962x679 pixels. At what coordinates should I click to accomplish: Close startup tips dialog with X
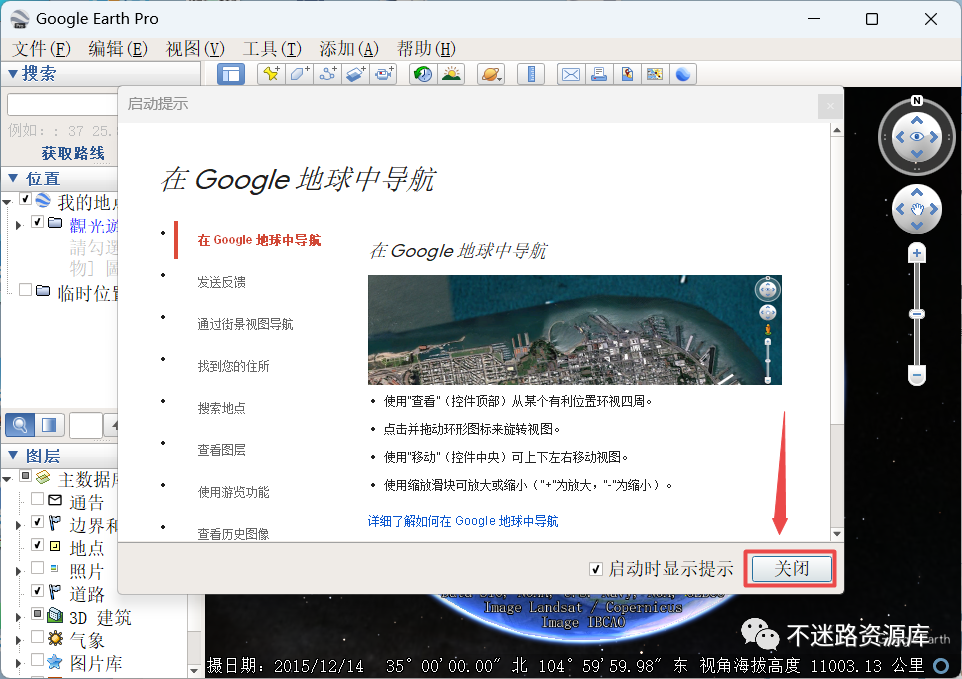(x=830, y=106)
